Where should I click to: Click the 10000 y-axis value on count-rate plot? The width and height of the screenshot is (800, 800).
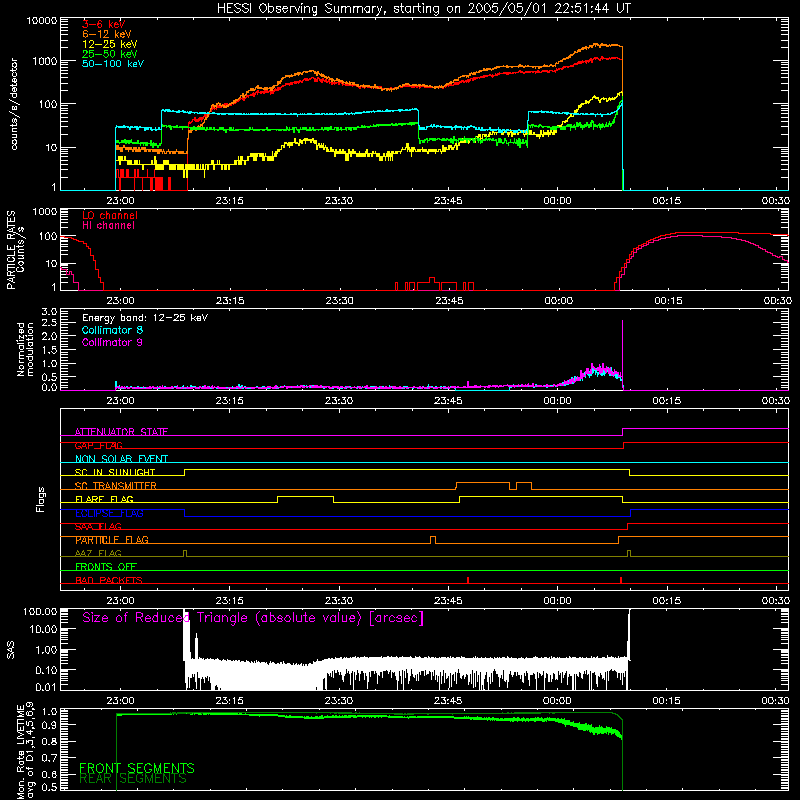[x=42, y=21]
